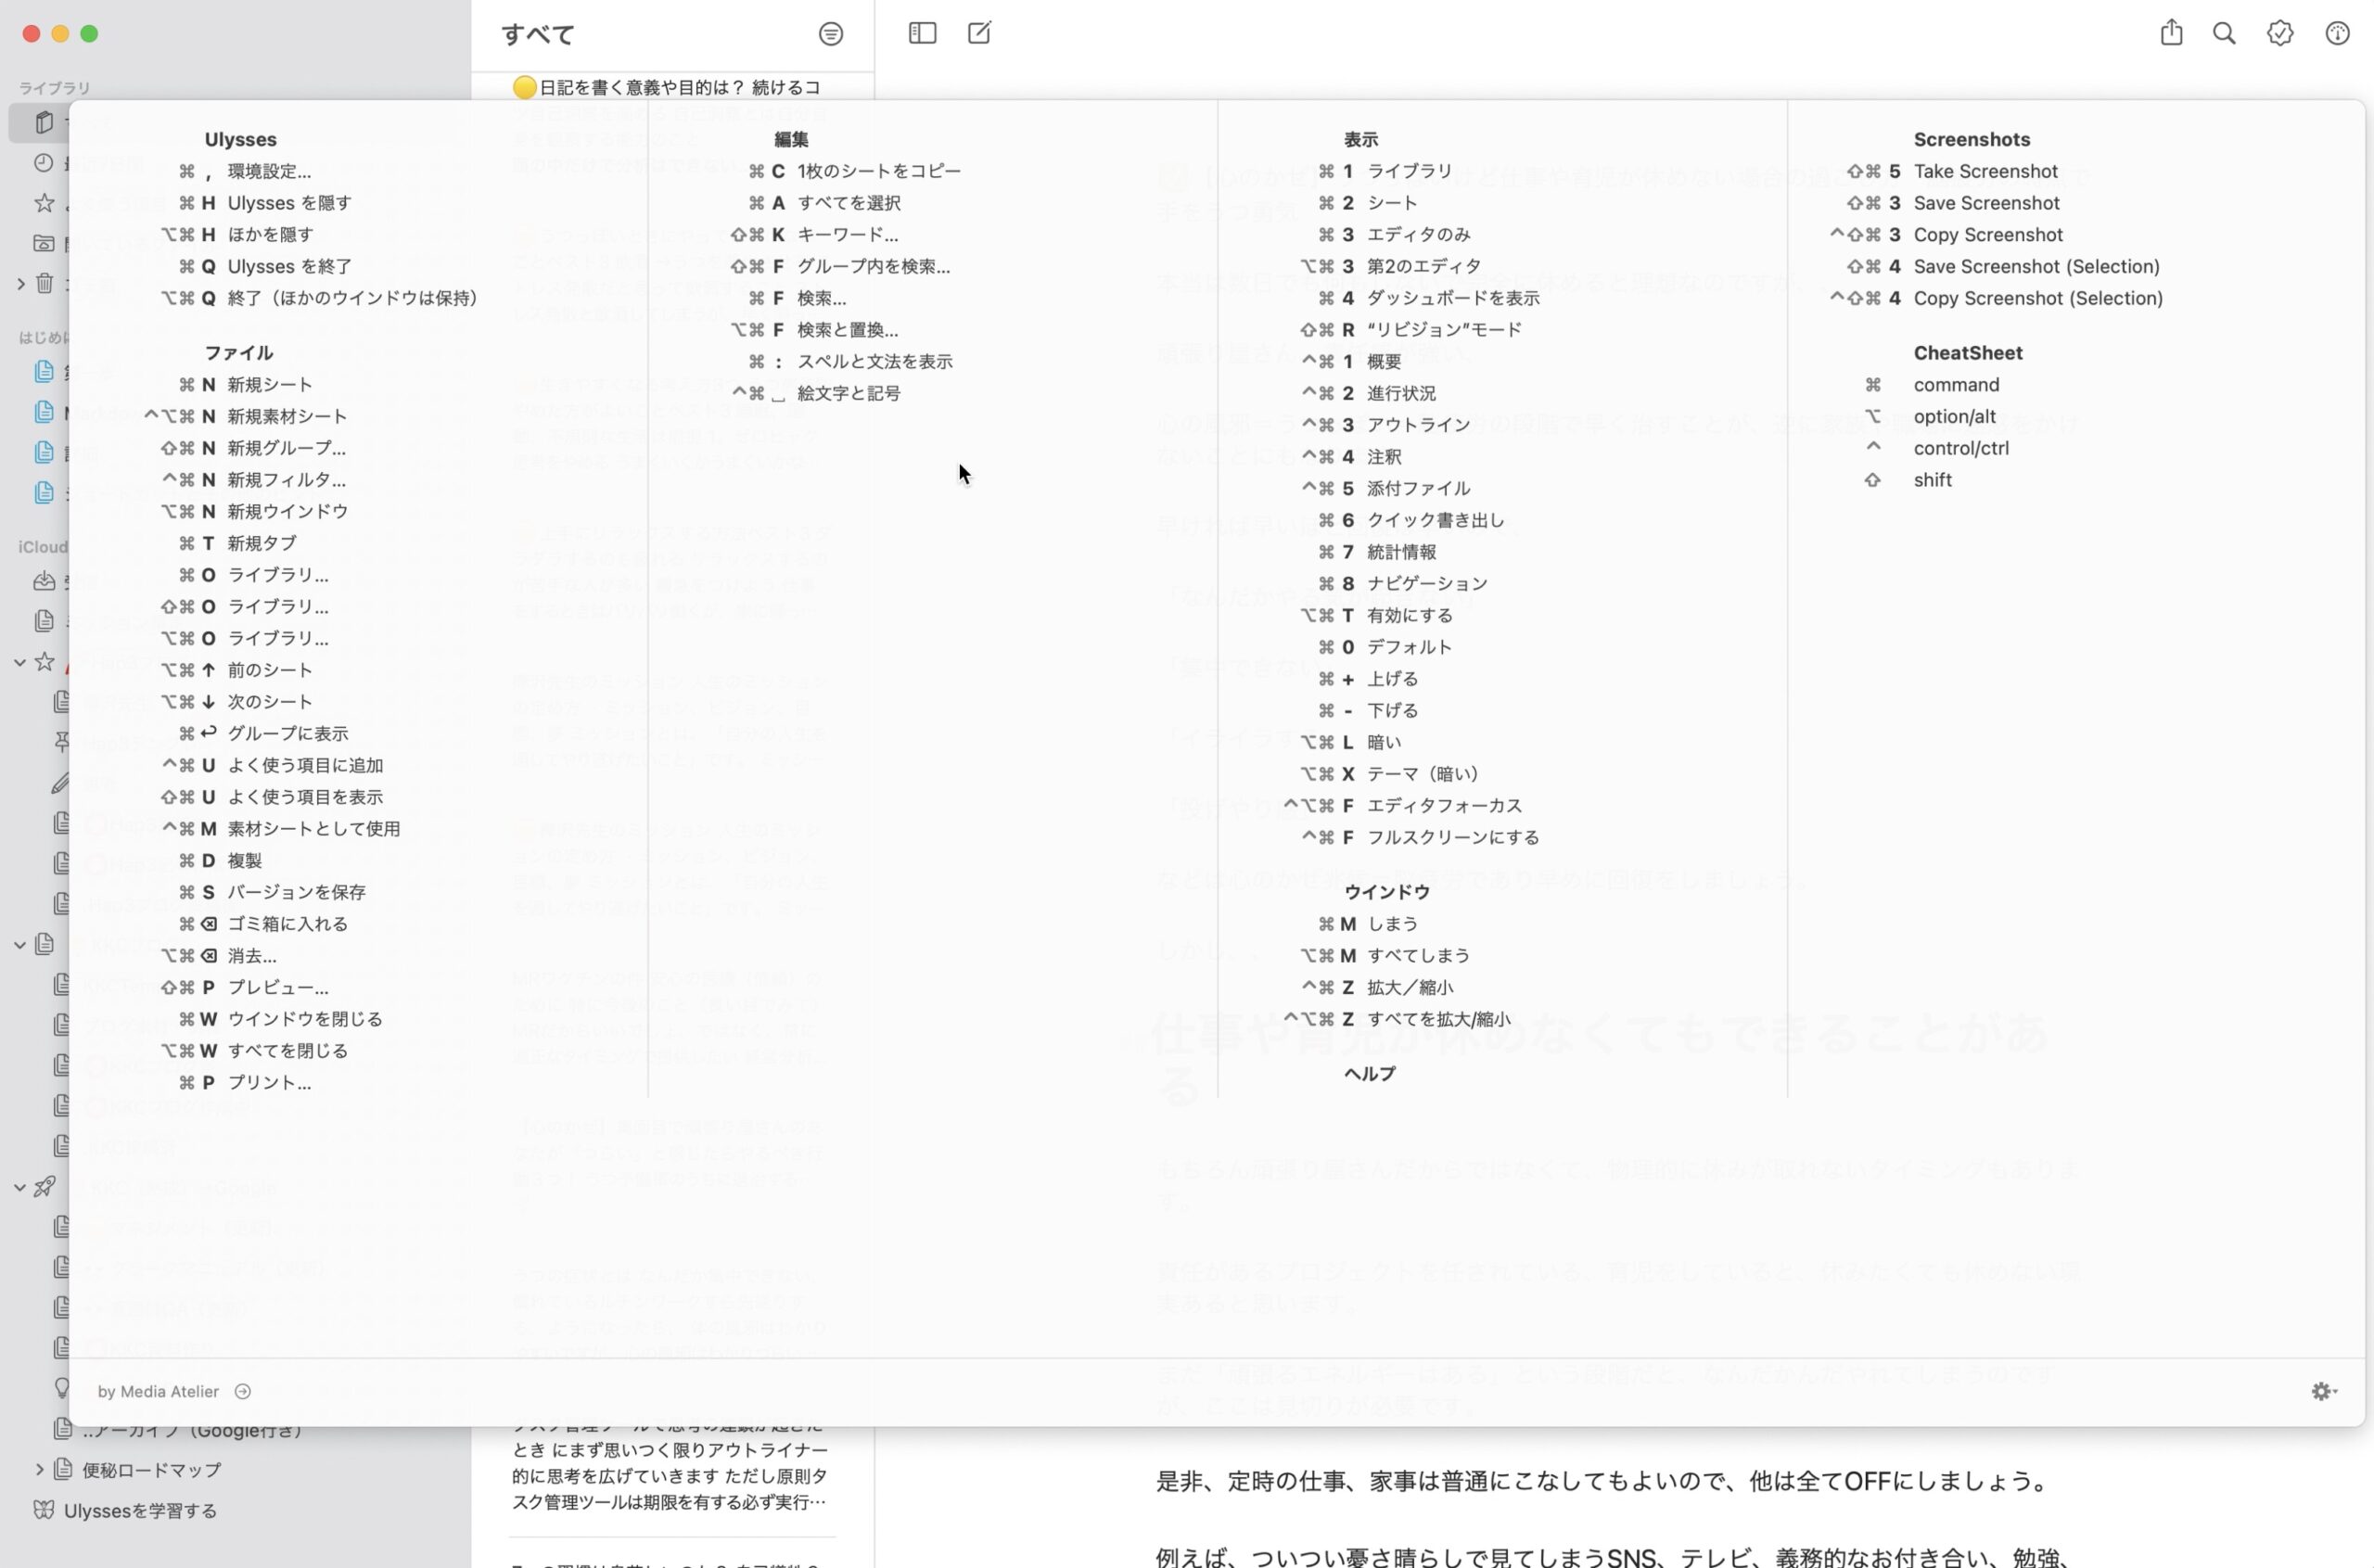The width and height of the screenshot is (2374, 1568).
Task: Choose 絵文字と記号 entry
Action: [849, 393]
